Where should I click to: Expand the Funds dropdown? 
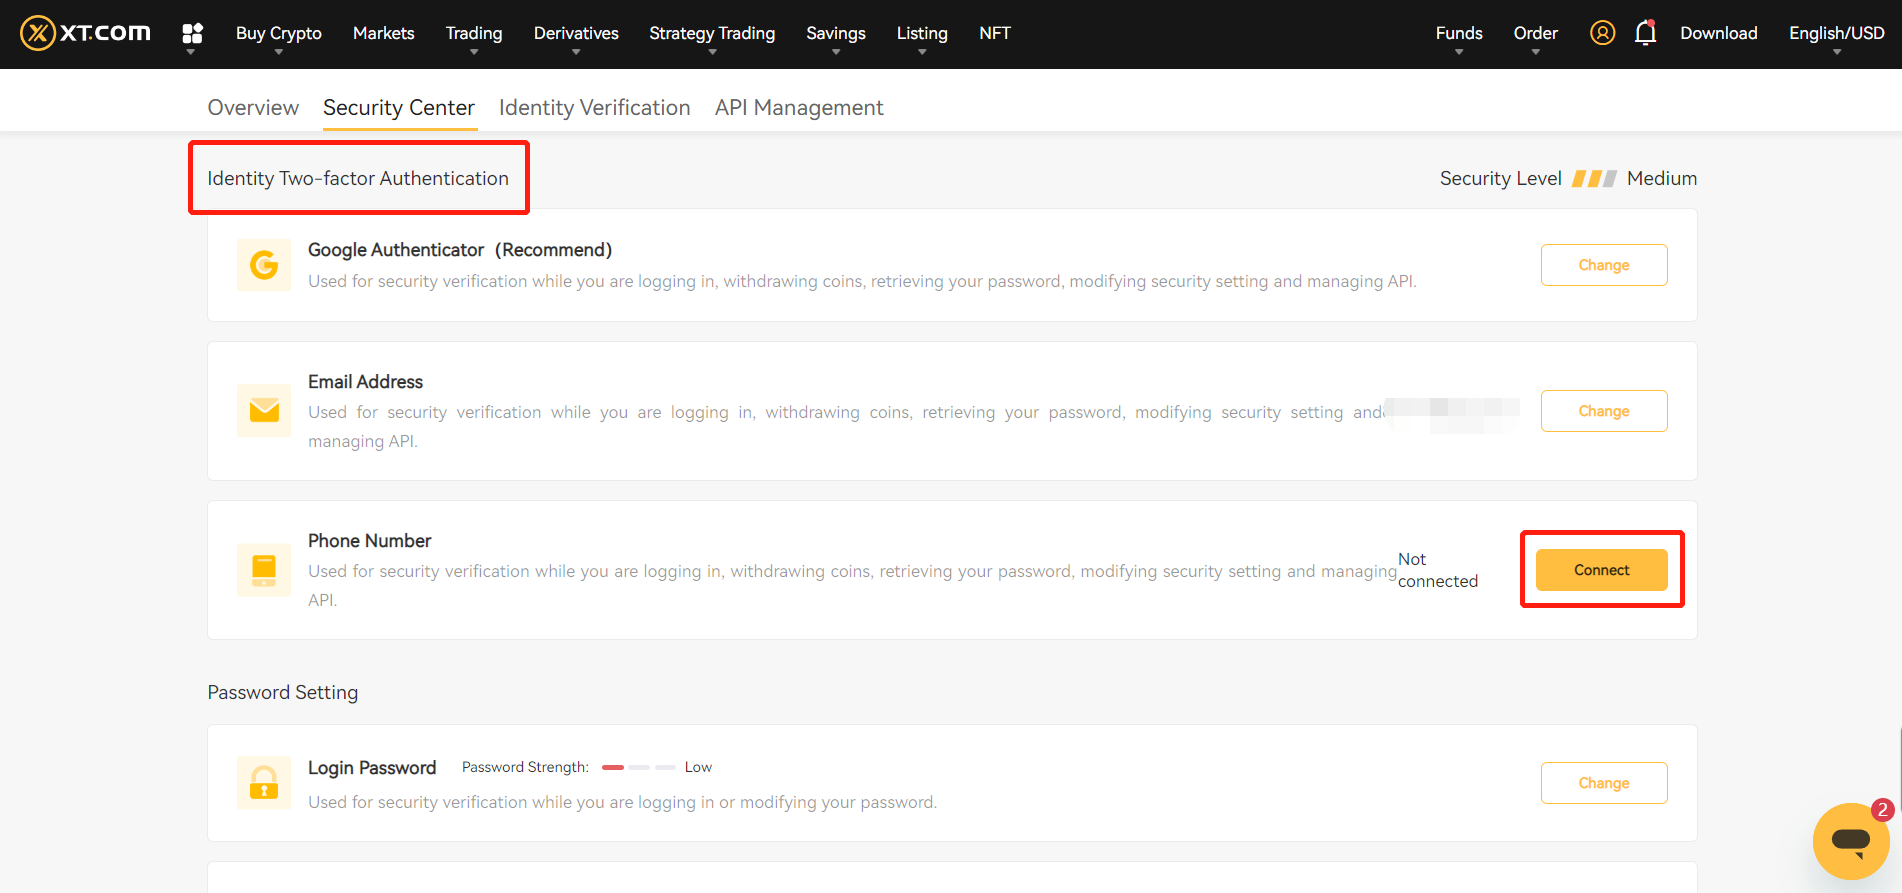(x=1458, y=34)
